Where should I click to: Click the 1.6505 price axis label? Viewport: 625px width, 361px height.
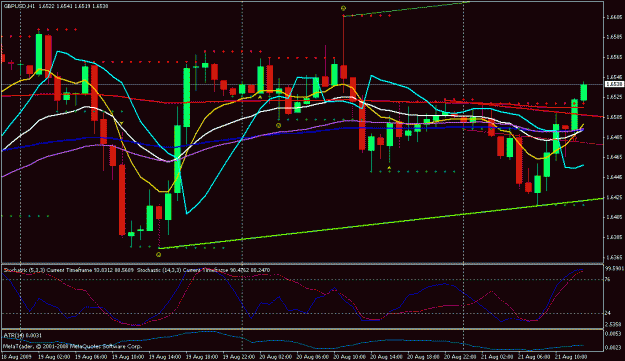coord(614,117)
